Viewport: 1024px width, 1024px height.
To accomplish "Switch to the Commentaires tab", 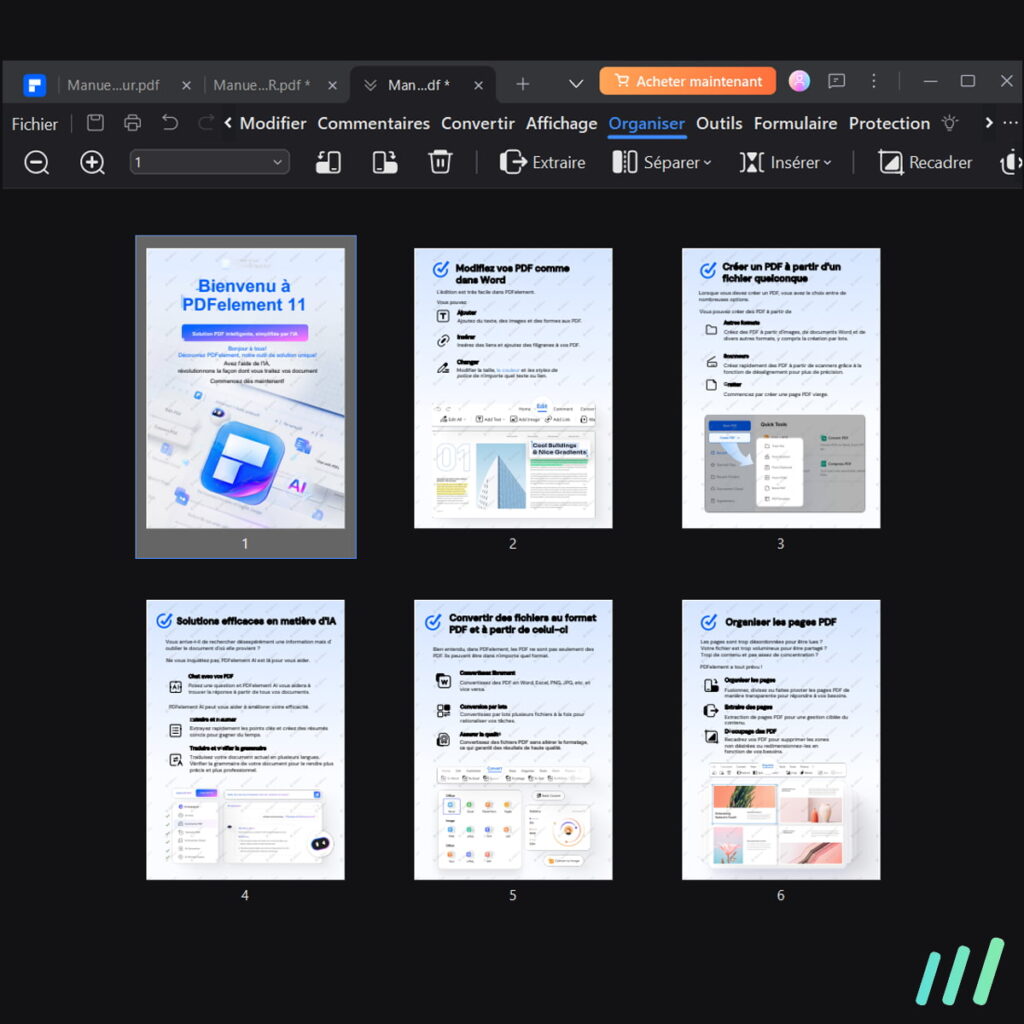I will [374, 123].
